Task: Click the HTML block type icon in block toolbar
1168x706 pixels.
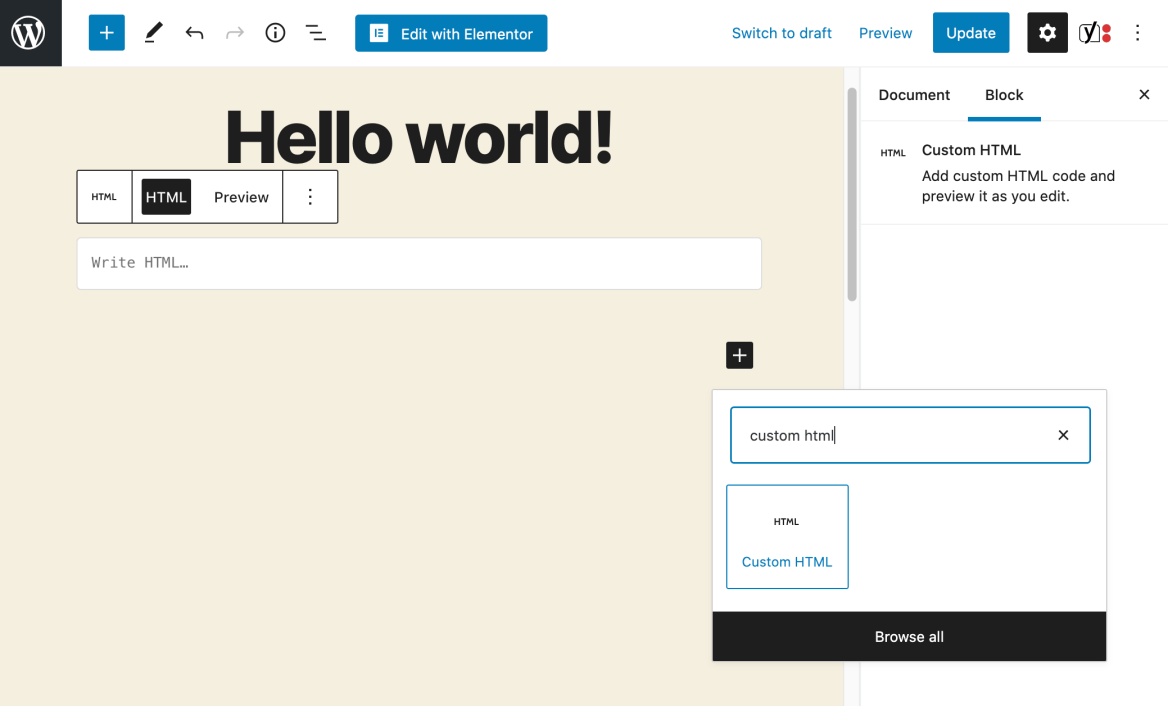Action: pyautogui.click(x=104, y=197)
